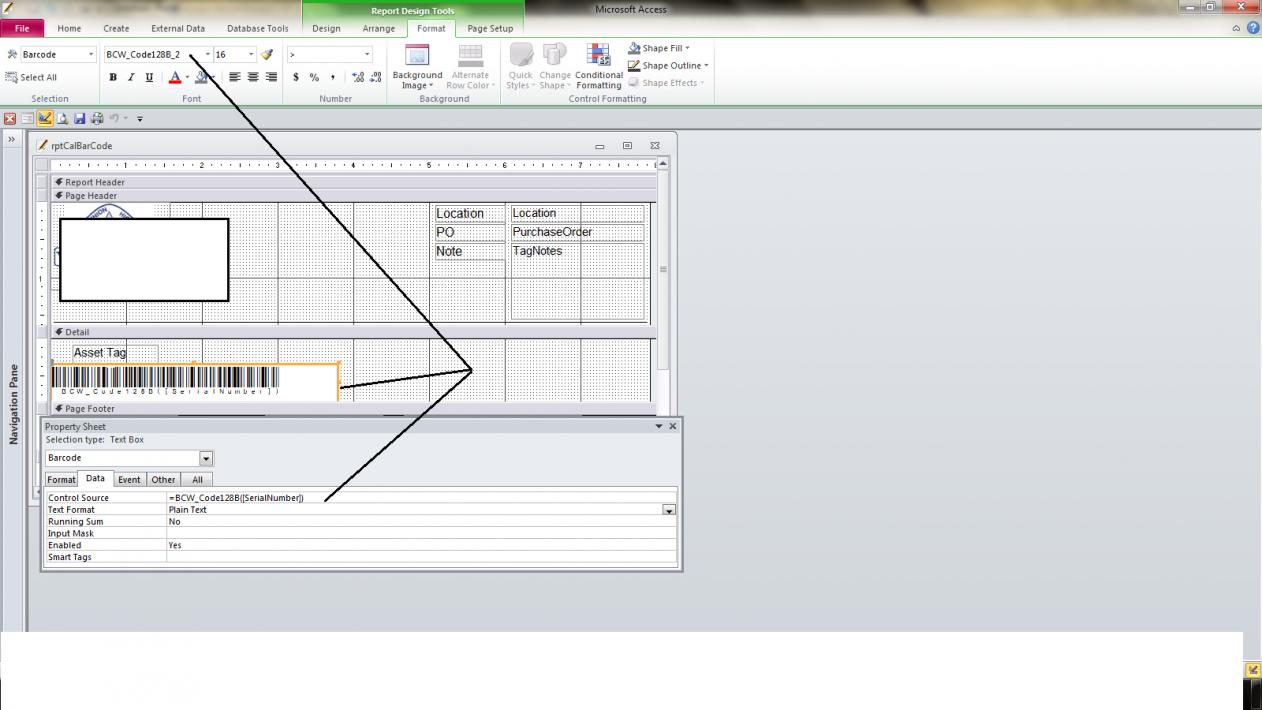
Task: Click Undo in Quick Access Toolbar
Action: pyautogui.click(x=114, y=118)
